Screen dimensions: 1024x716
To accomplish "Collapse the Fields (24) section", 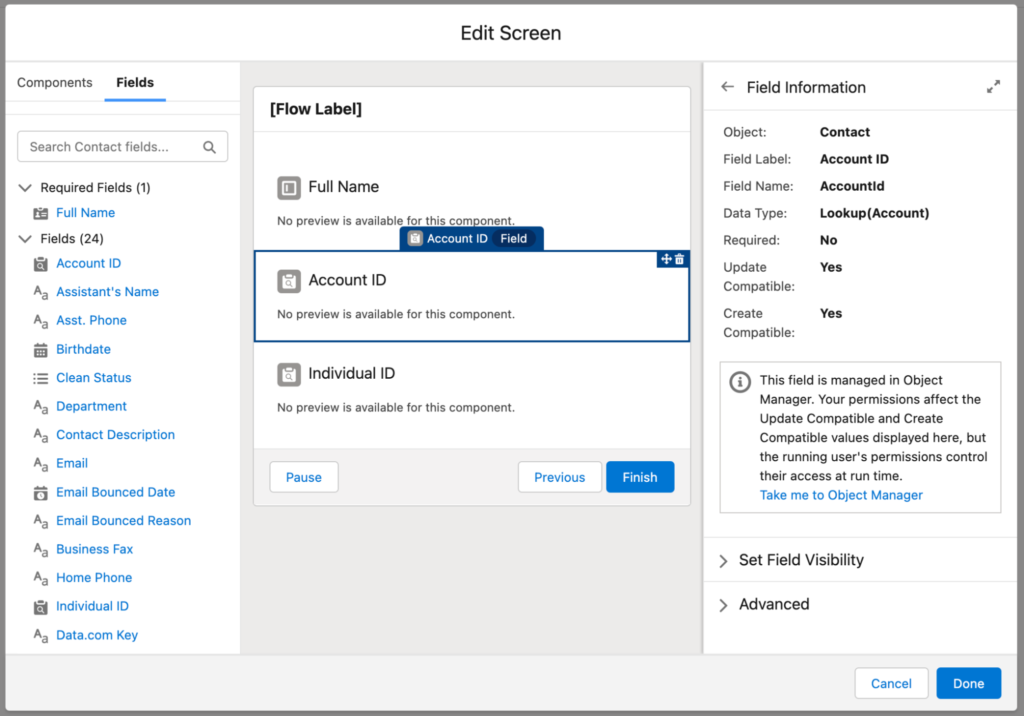I will pos(25,239).
